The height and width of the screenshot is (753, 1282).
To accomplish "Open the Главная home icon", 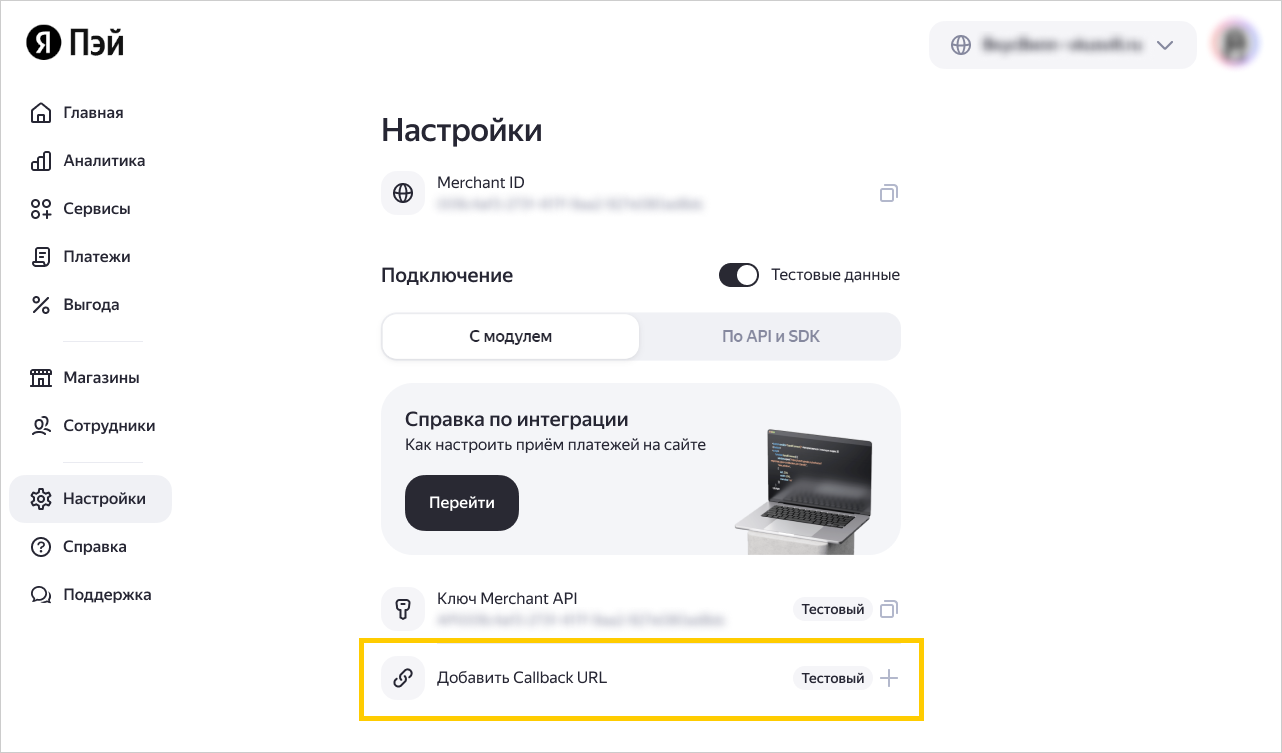I will click(x=41, y=112).
